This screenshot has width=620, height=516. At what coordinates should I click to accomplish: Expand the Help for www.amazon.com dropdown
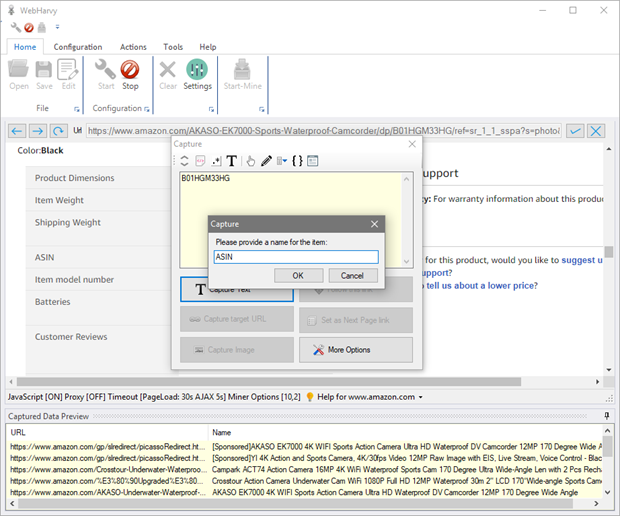[x=421, y=397]
